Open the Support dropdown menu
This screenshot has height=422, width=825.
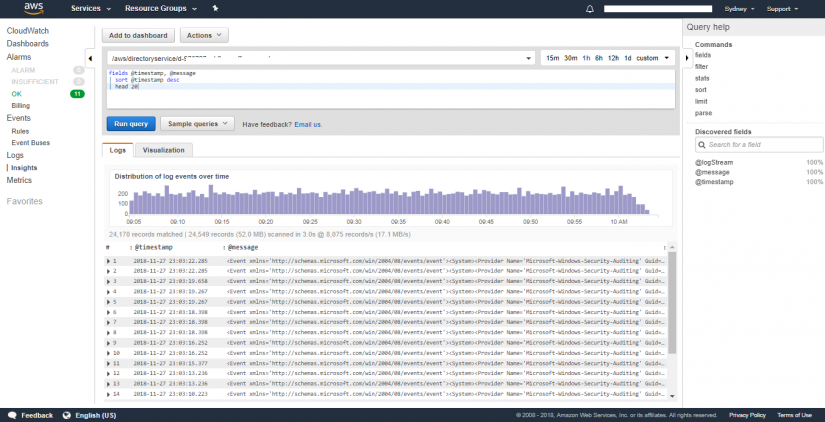[x=782, y=8]
